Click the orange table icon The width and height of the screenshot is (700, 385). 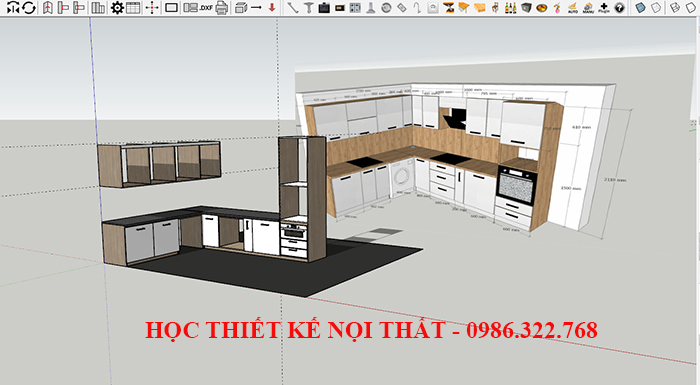(464, 7)
